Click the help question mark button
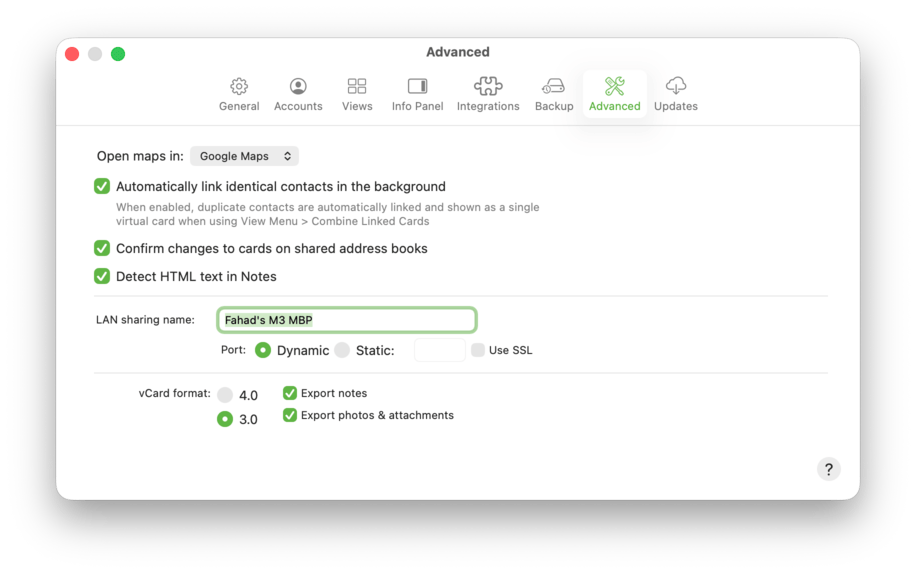The height and width of the screenshot is (574, 916). [x=828, y=469]
